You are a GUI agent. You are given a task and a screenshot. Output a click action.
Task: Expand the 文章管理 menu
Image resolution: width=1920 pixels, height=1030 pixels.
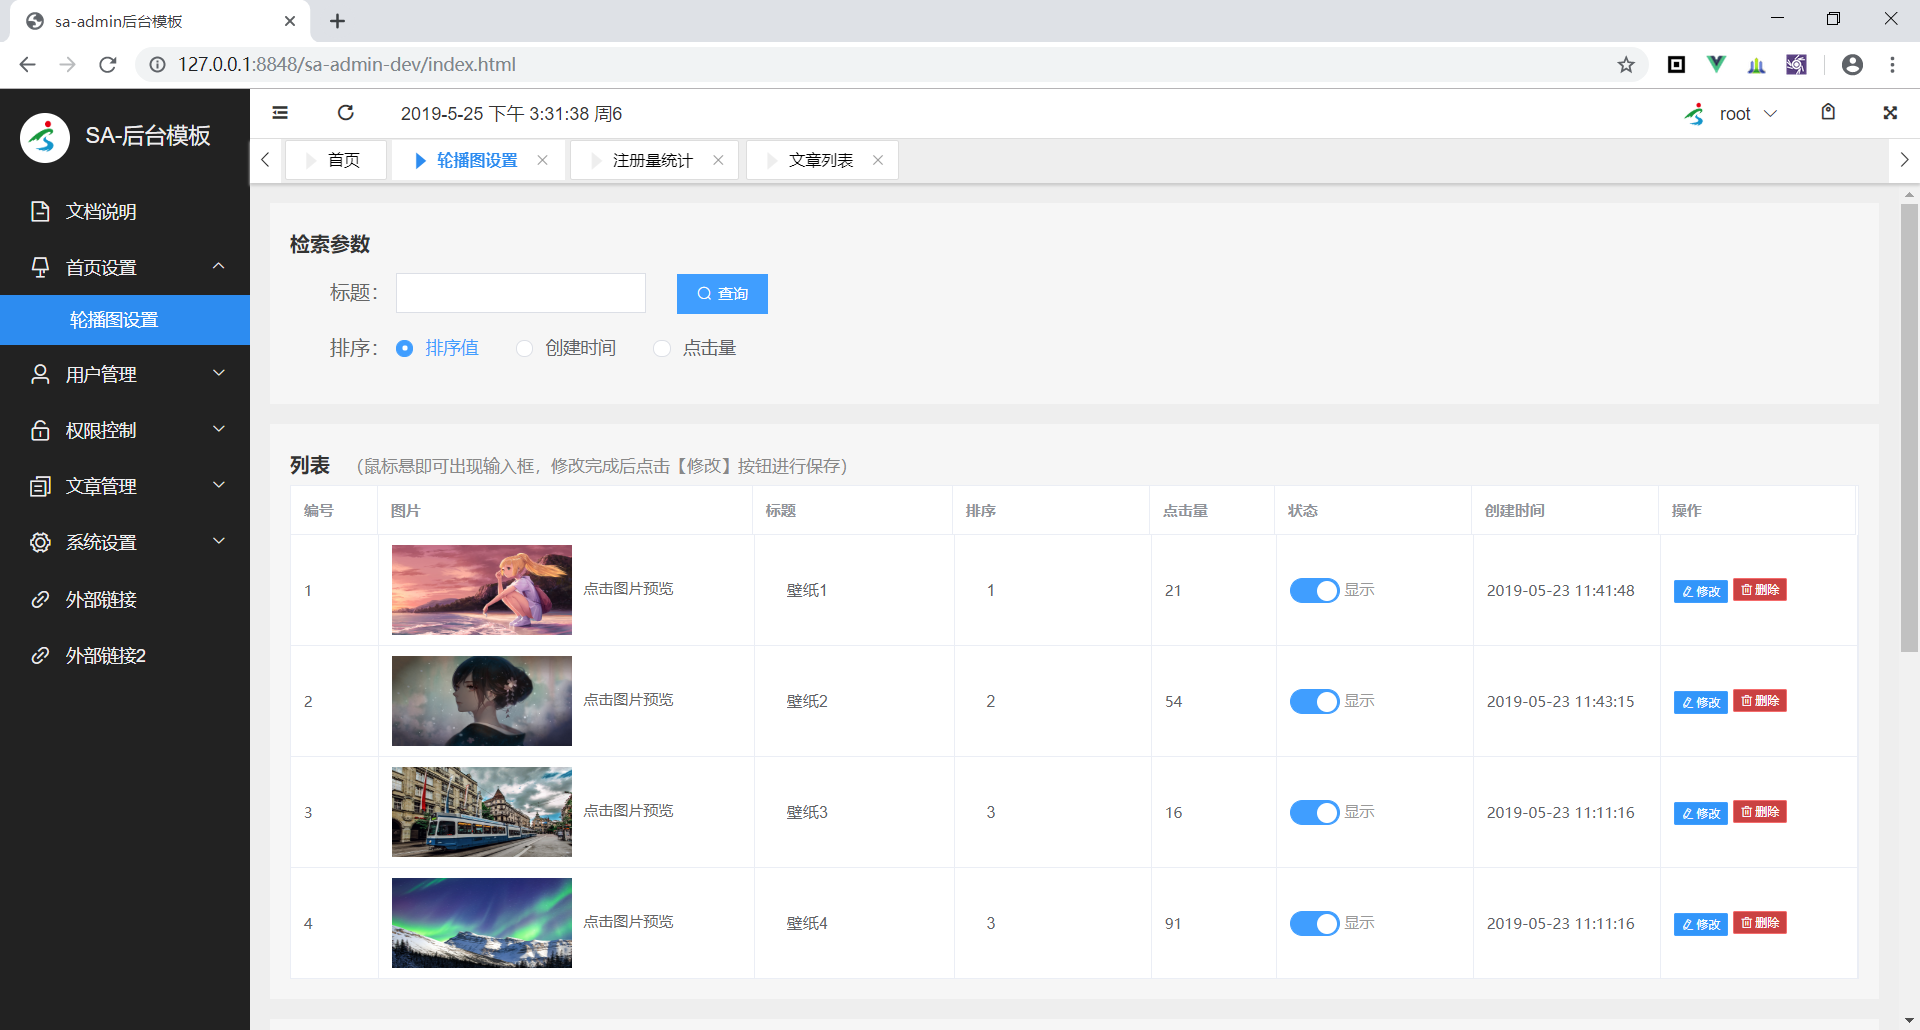click(125, 486)
